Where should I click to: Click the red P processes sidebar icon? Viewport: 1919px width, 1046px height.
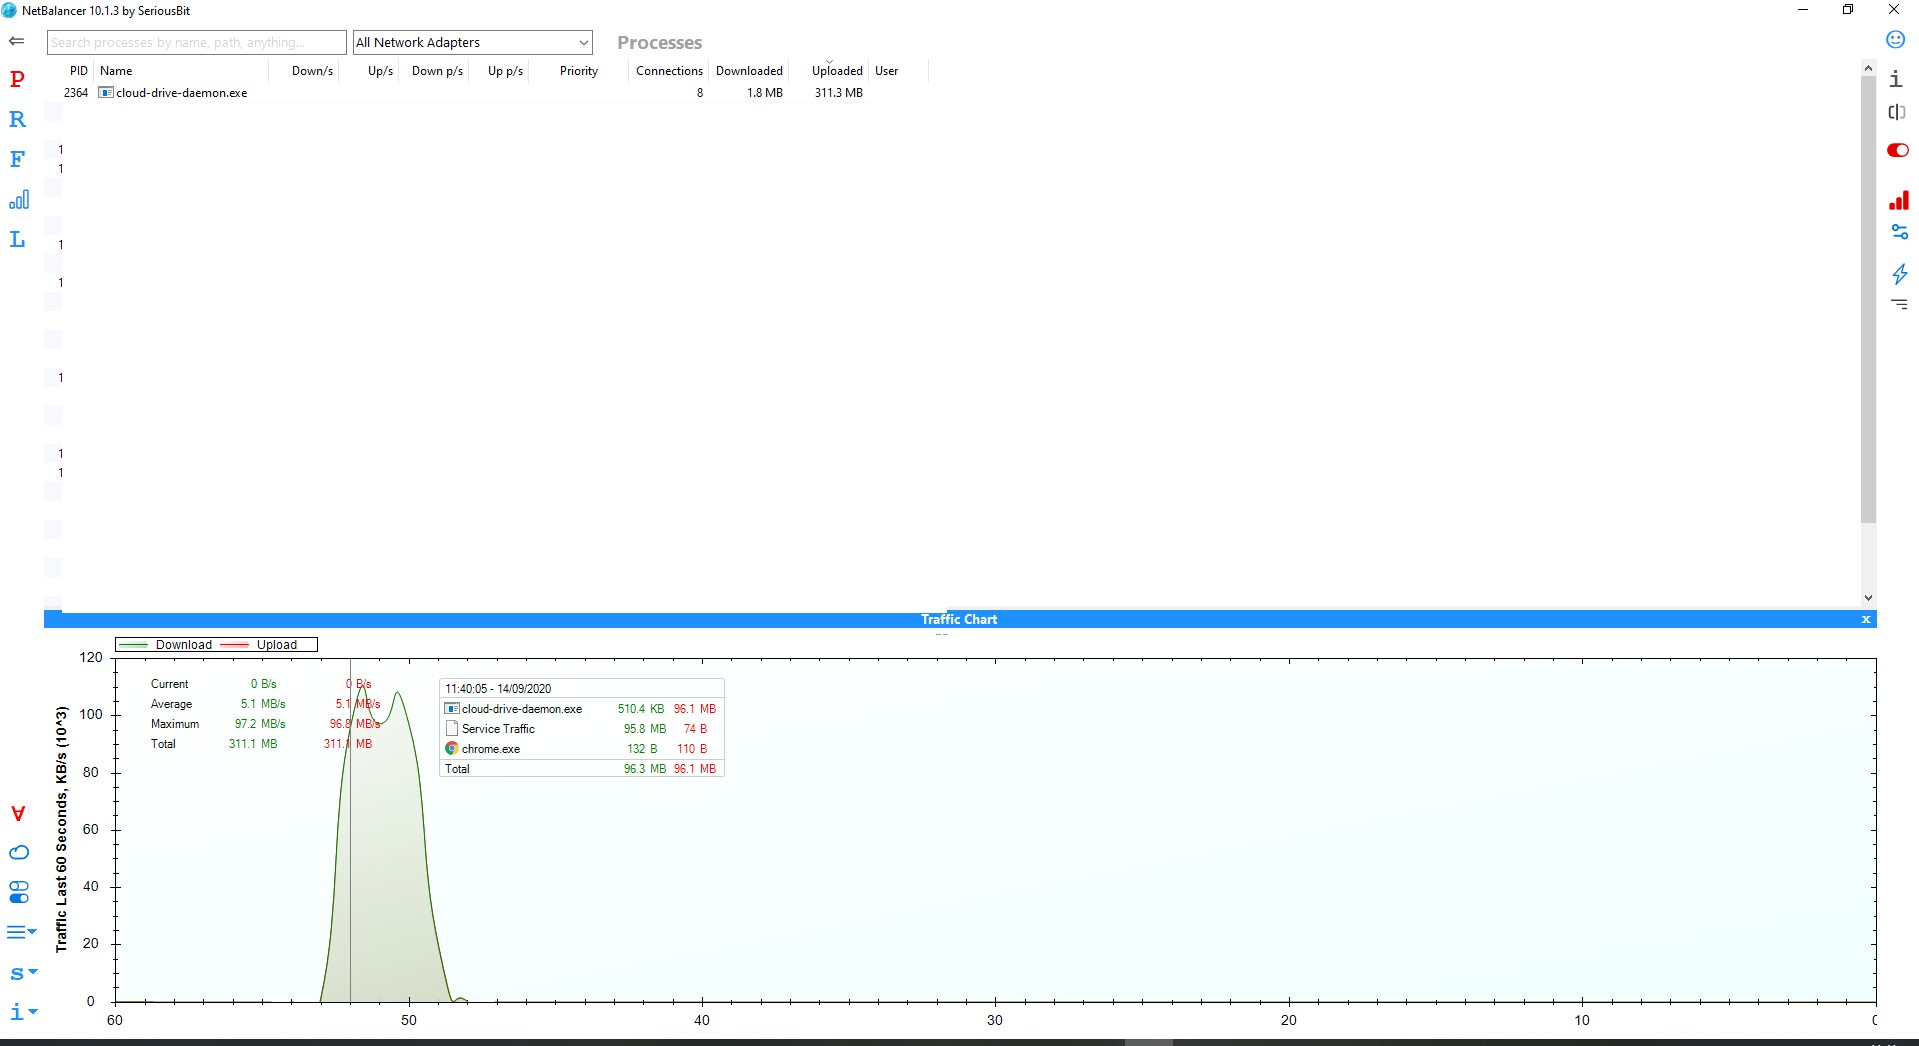pyautogui.click(x=17, y=79)
